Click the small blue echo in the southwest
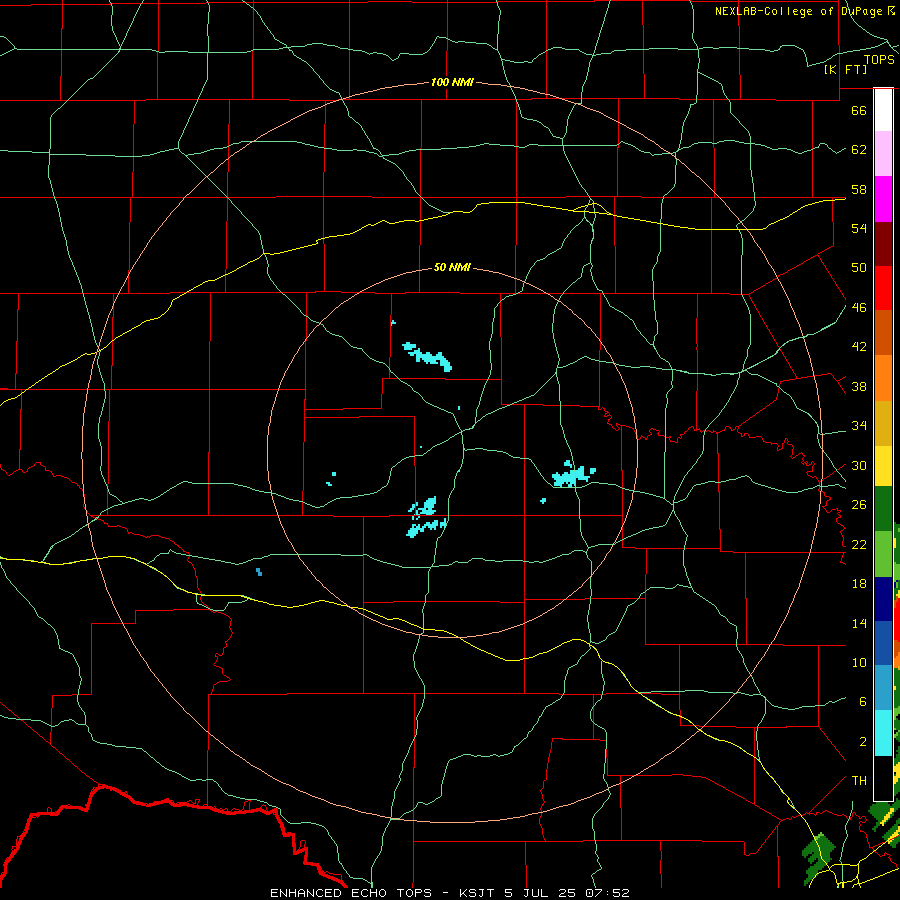This screenshot has width=900, height=900. (x=259, y=572)
